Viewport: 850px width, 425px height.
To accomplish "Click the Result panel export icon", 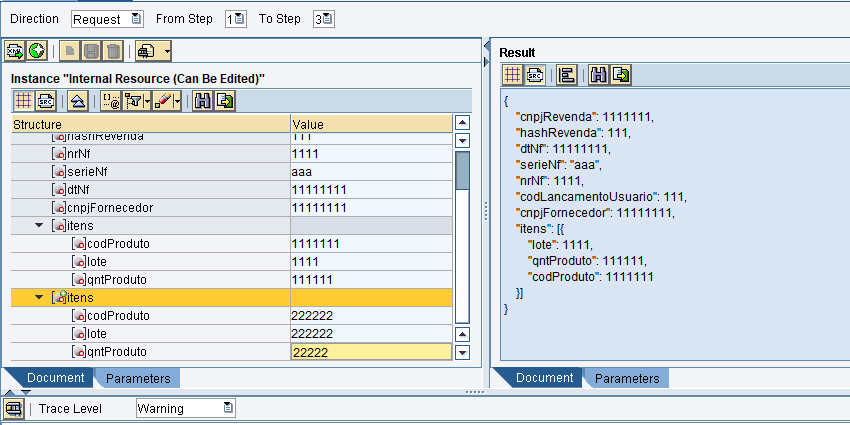I will tap(622, 75).
